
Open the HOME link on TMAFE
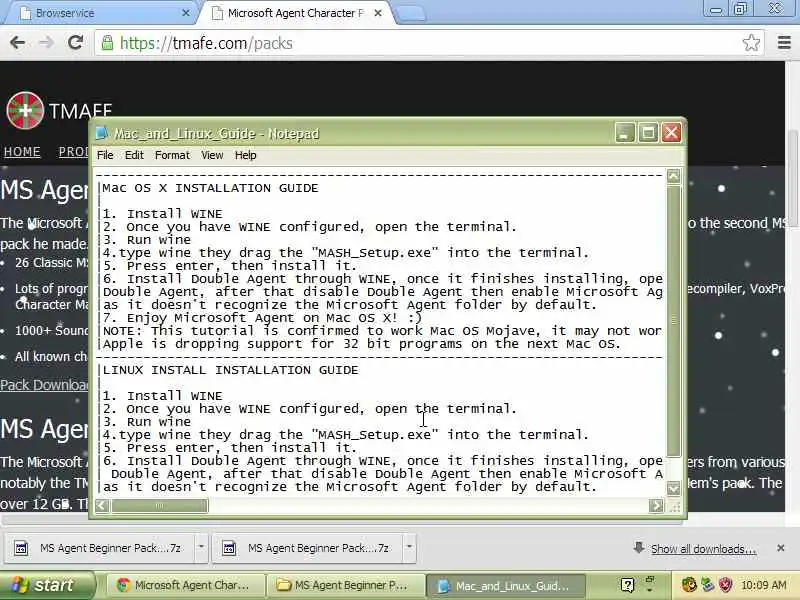22,152
